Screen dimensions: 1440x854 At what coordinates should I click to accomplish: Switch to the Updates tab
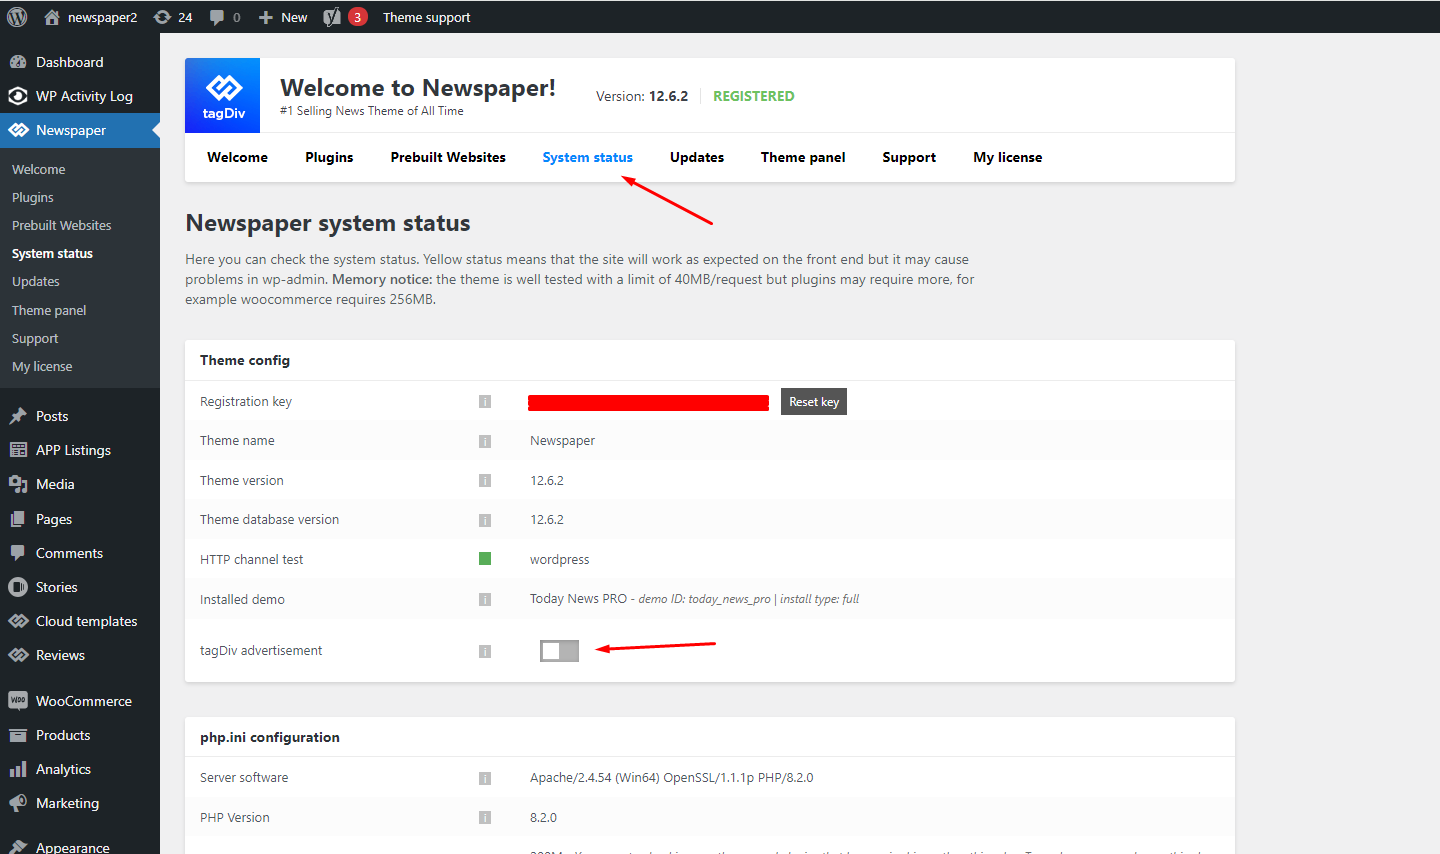coord(697,157)
